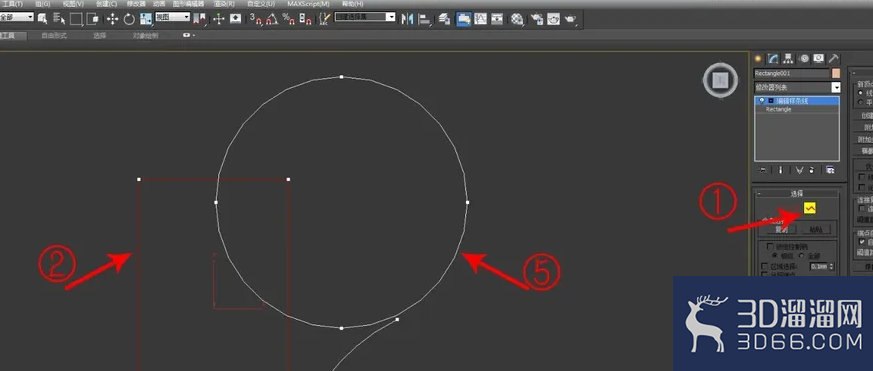873x371 pixels.
Task: Toggle keyboard shortcut override icon
Action: coord(236,18)
